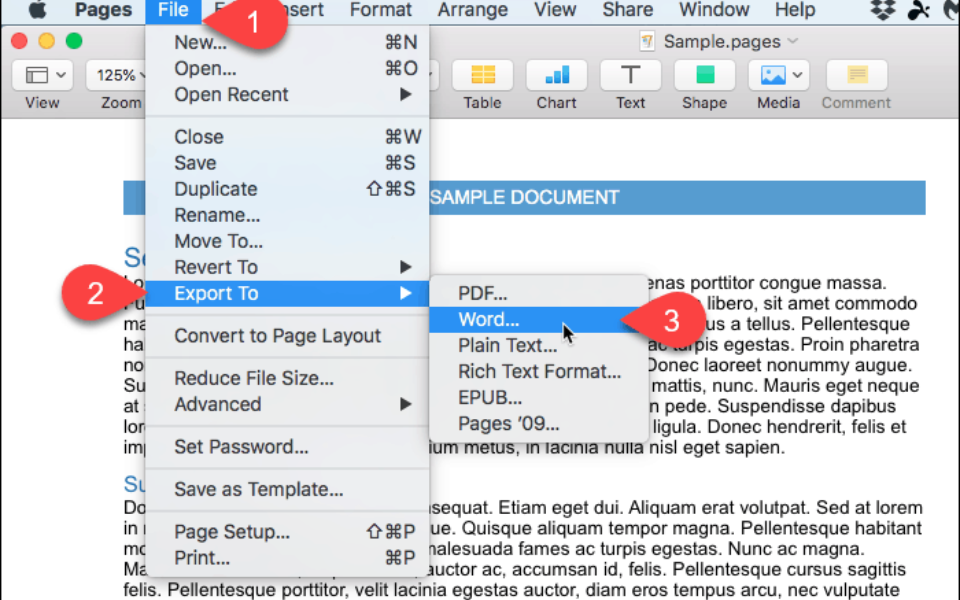Image resolution: width=960 pixels, height=600 pixels.
Task: Export to PDF...
Action: pyautogui.click(x=538, y=293)
